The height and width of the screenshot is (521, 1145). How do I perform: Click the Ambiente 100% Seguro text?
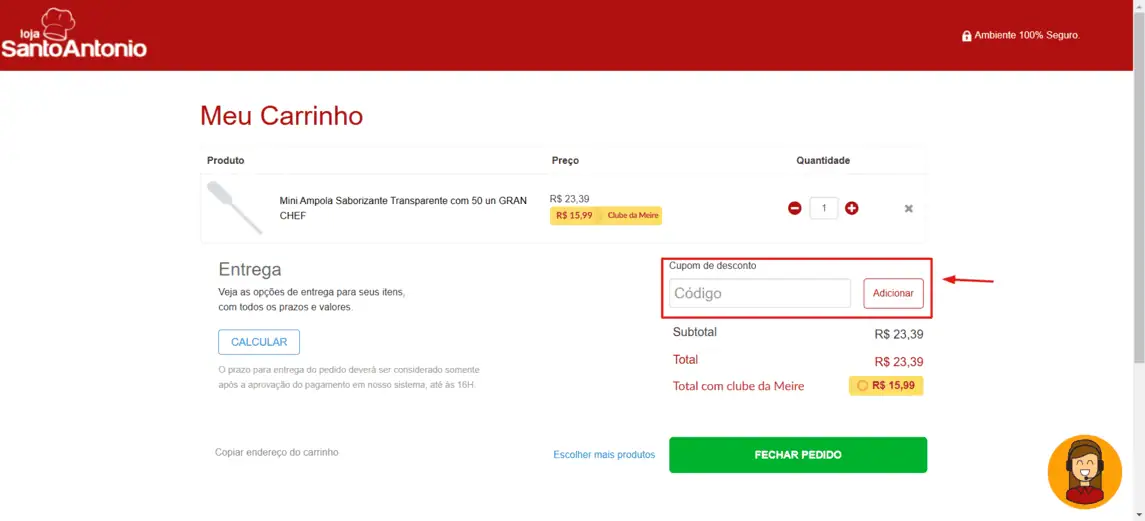pos(1027,35)
